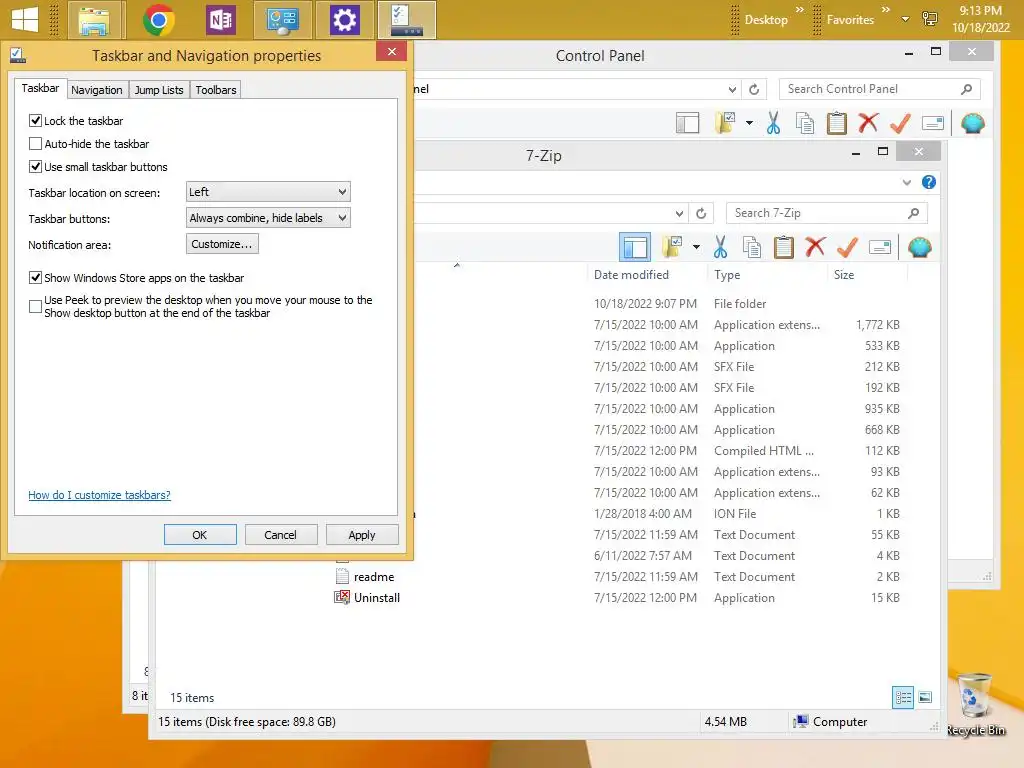Click rename icon in 7-Zip toolbar

pyautogui.click(x=880, y=247)
